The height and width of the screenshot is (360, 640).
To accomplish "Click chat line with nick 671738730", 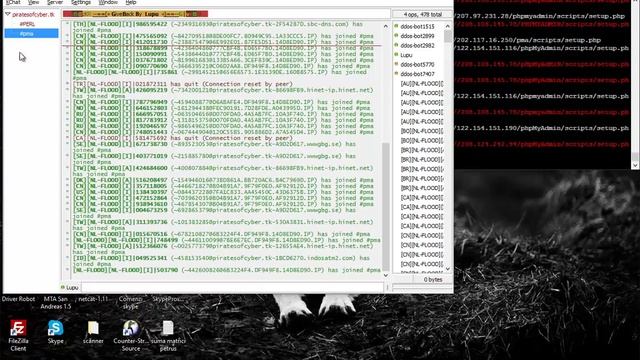I will click(x=214, y=147).
